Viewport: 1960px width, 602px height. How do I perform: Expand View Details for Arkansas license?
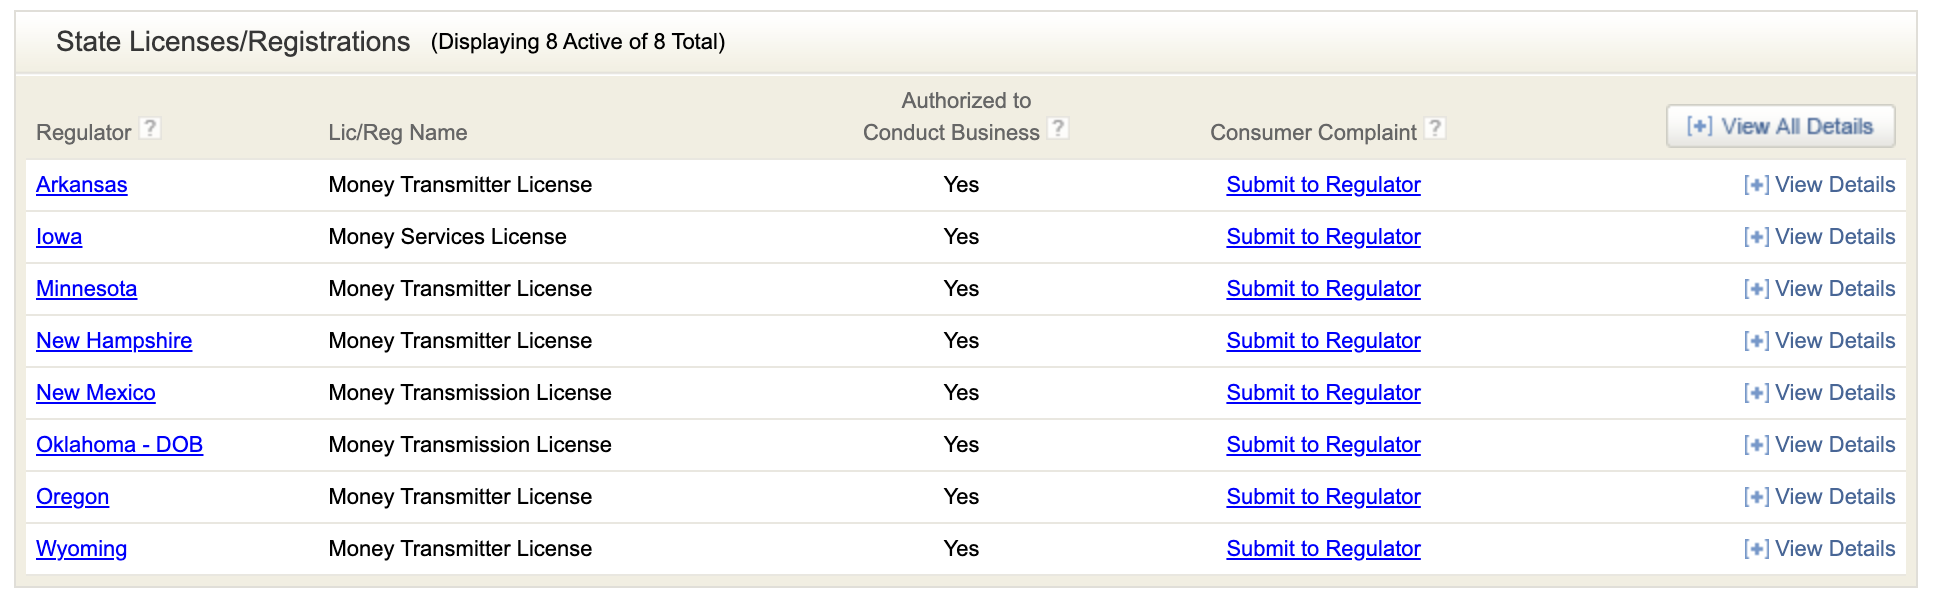pos(1819,185)
